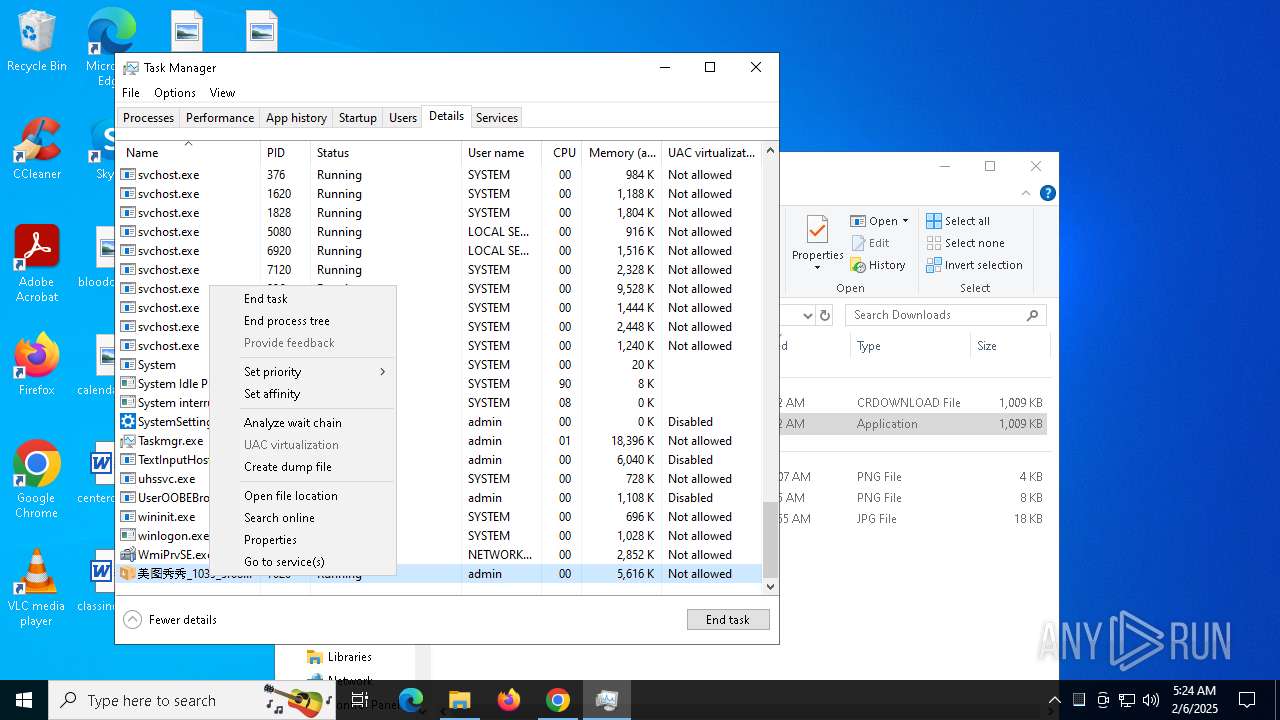Open File Explorer from taskbar

coord(460,700)
